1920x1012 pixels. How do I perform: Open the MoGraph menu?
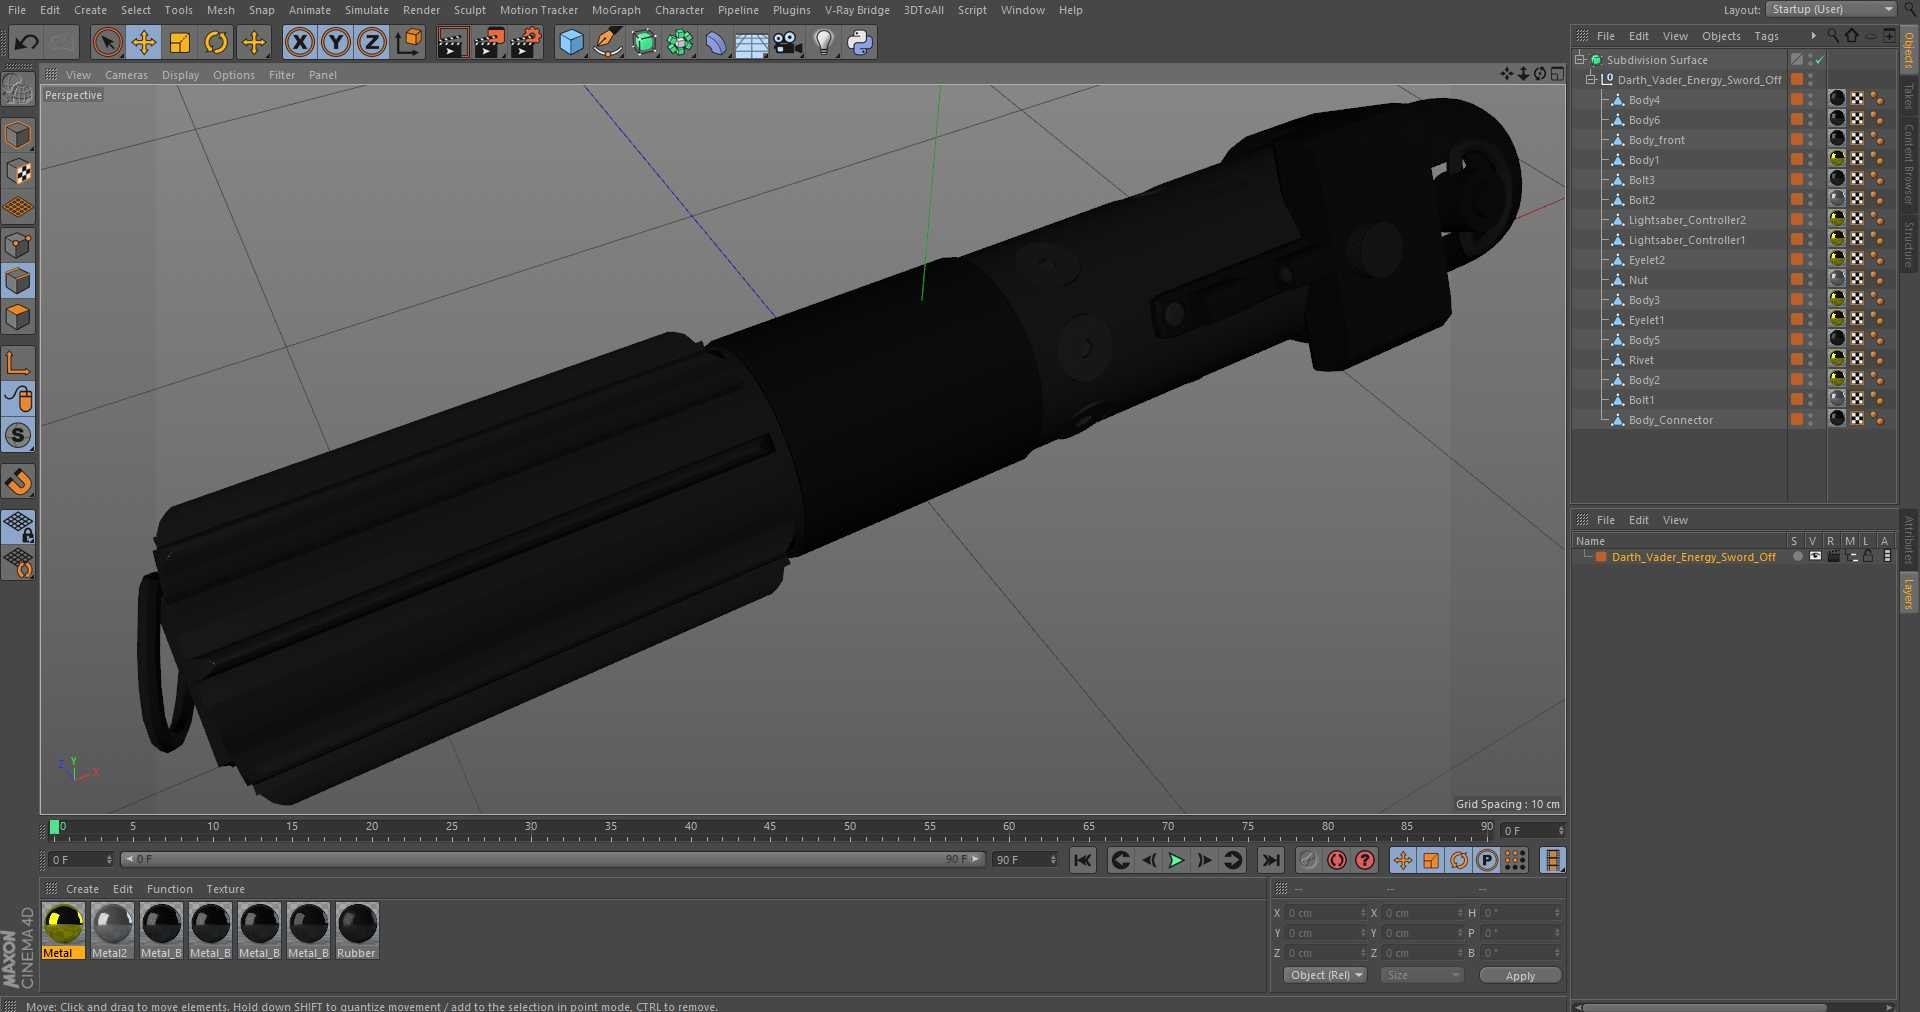point(616,10)
